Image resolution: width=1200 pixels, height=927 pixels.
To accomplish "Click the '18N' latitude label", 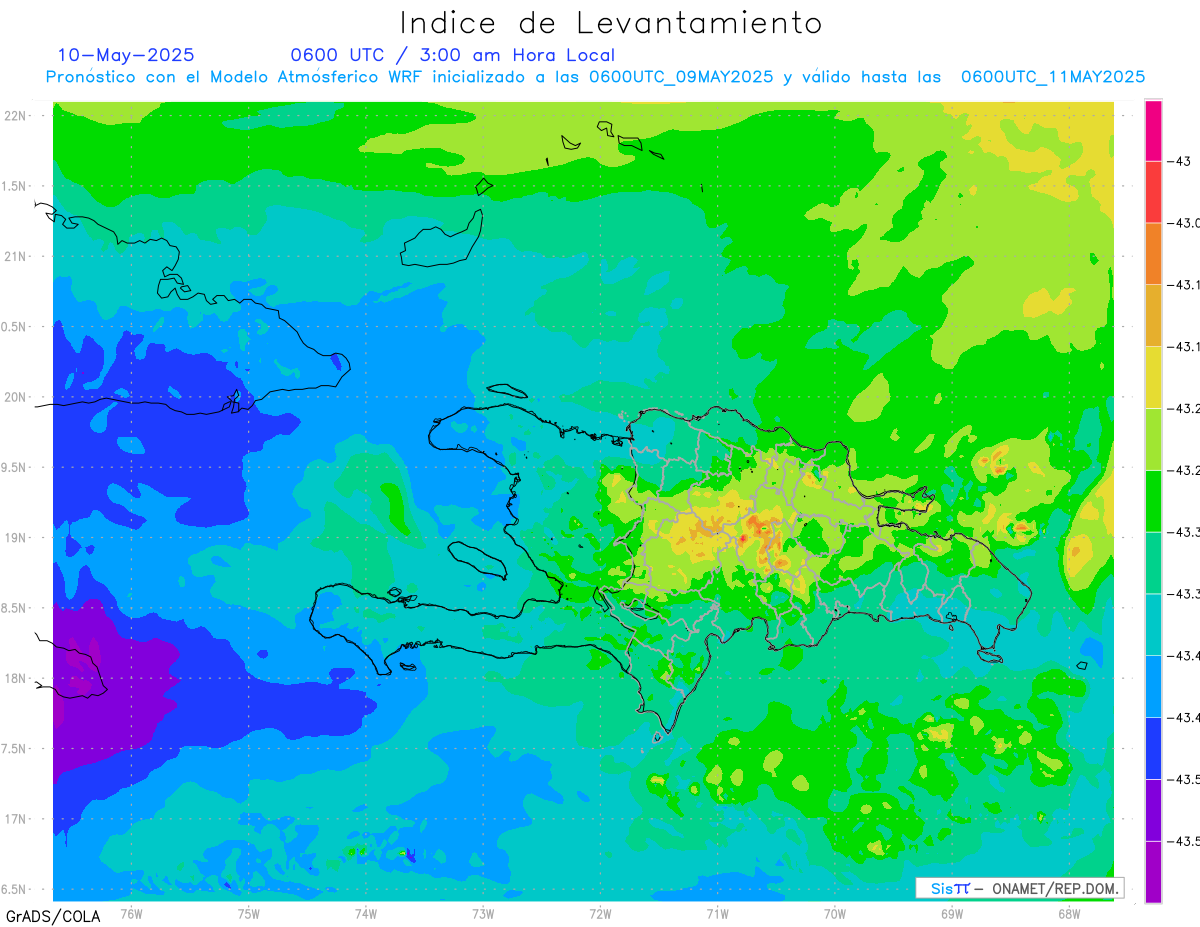I will 17,678.
